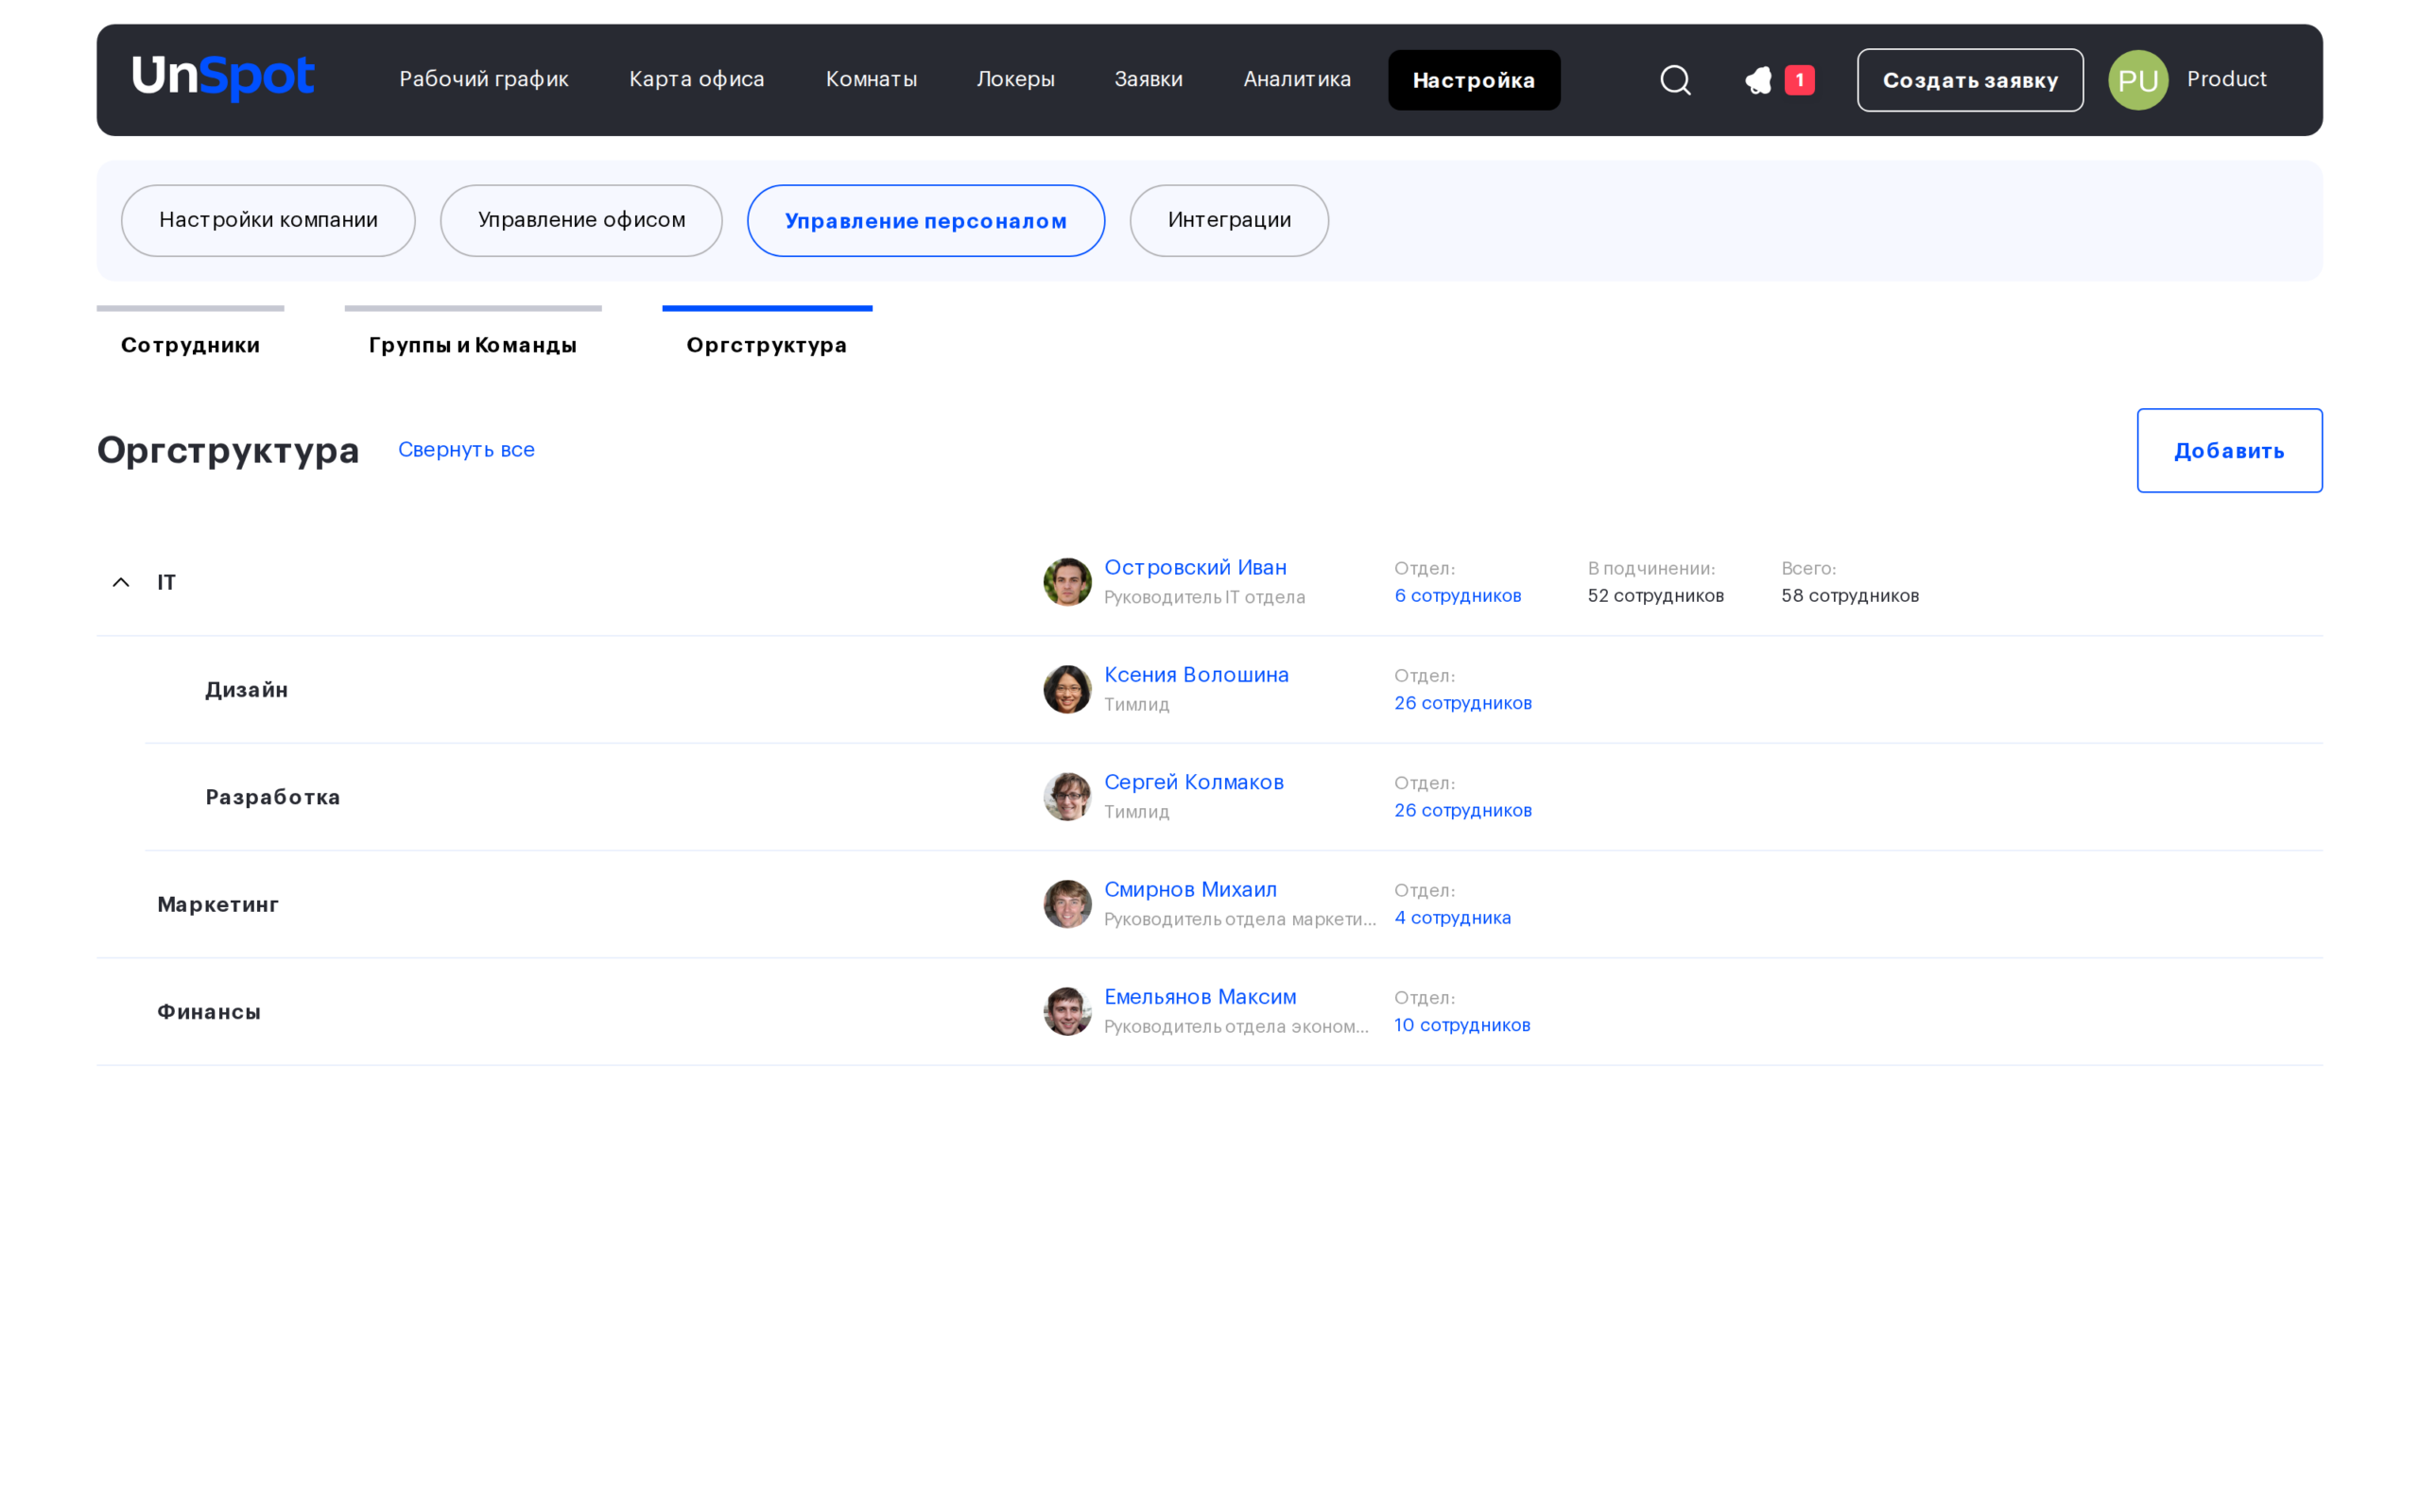The height and width of the screenshot is (1512, 2420).
Task: Click the Product user name
Action: click(2226, 79)
